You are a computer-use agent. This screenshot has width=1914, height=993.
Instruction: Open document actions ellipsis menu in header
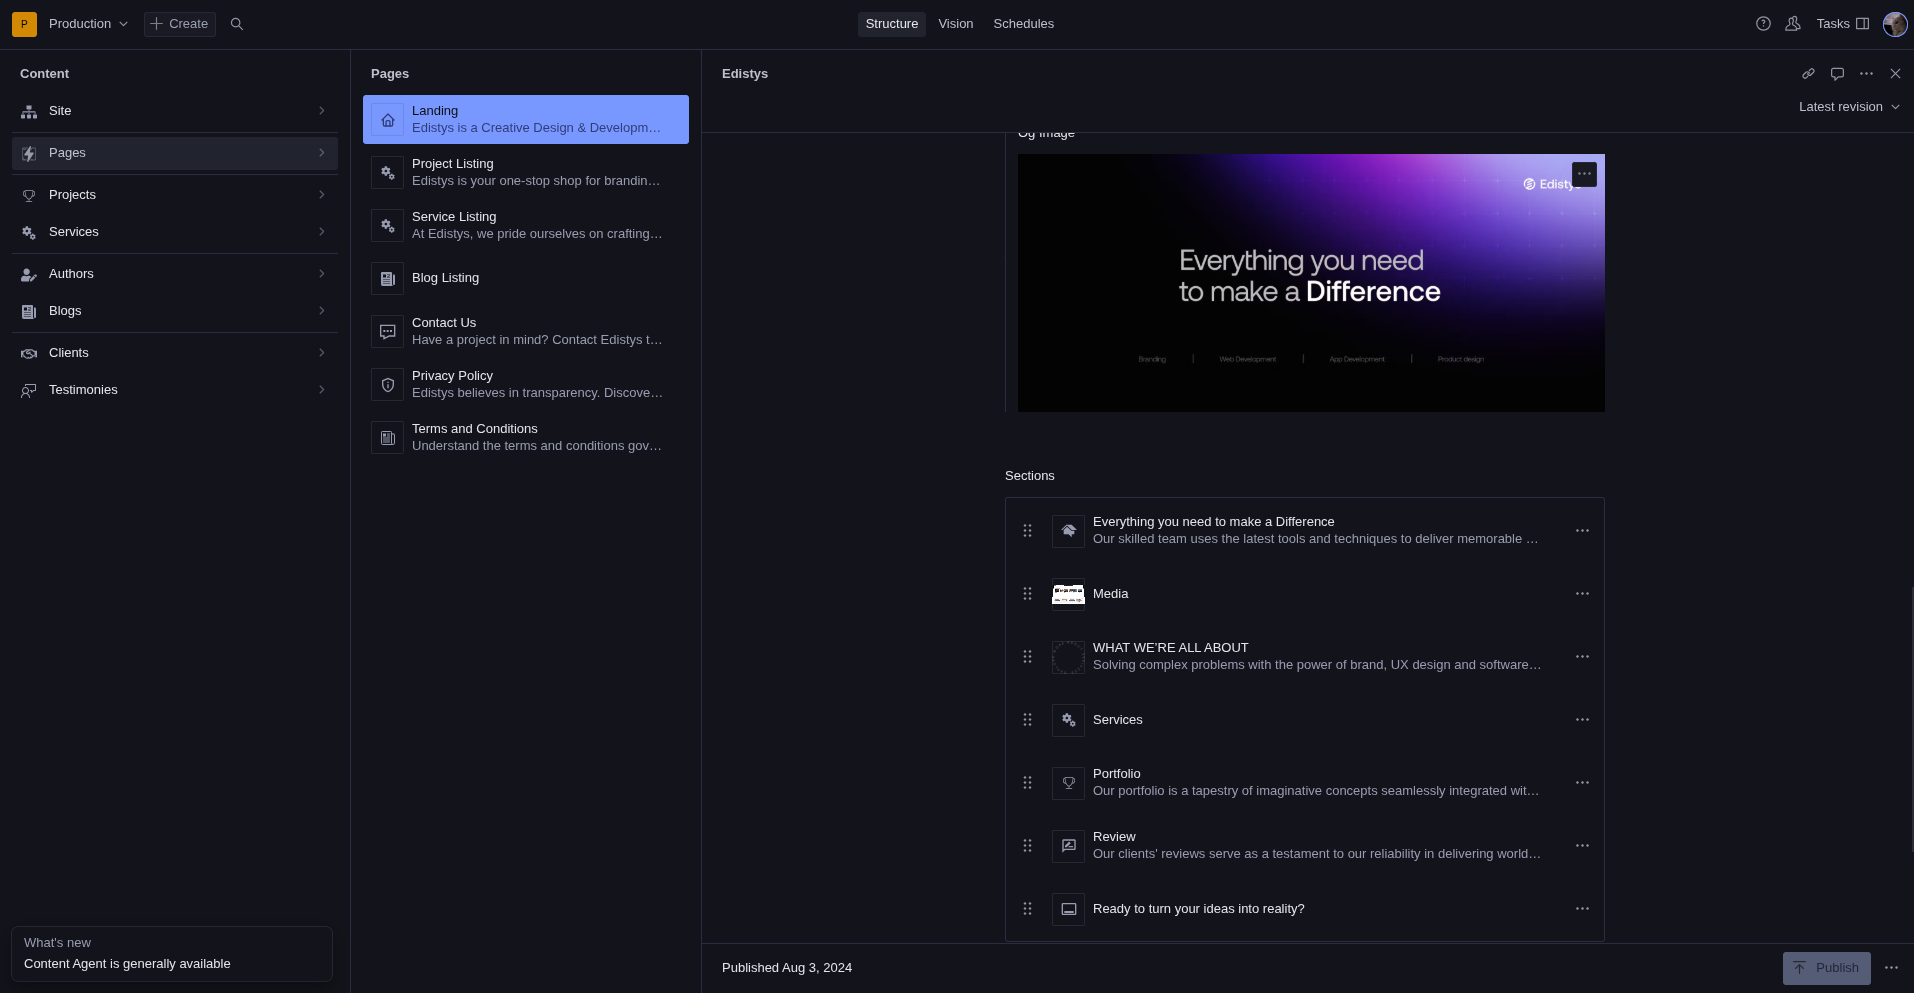pyautogui.click(x=1866, y=74)
